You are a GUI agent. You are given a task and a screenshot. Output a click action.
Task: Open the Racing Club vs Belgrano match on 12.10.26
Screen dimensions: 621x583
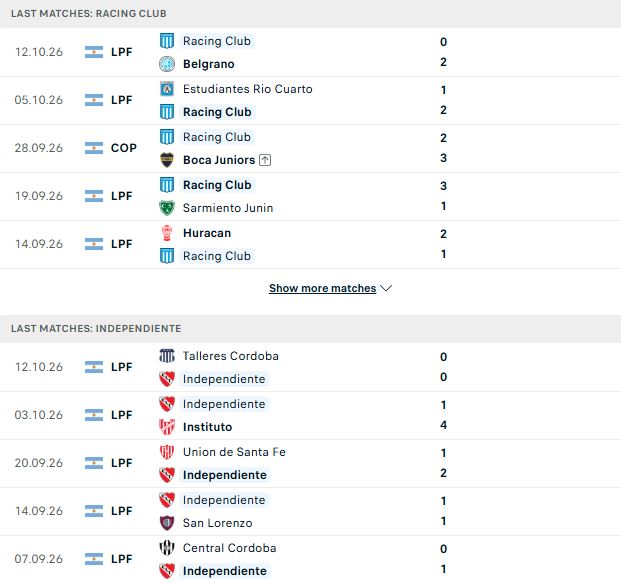tap(310, 52)
